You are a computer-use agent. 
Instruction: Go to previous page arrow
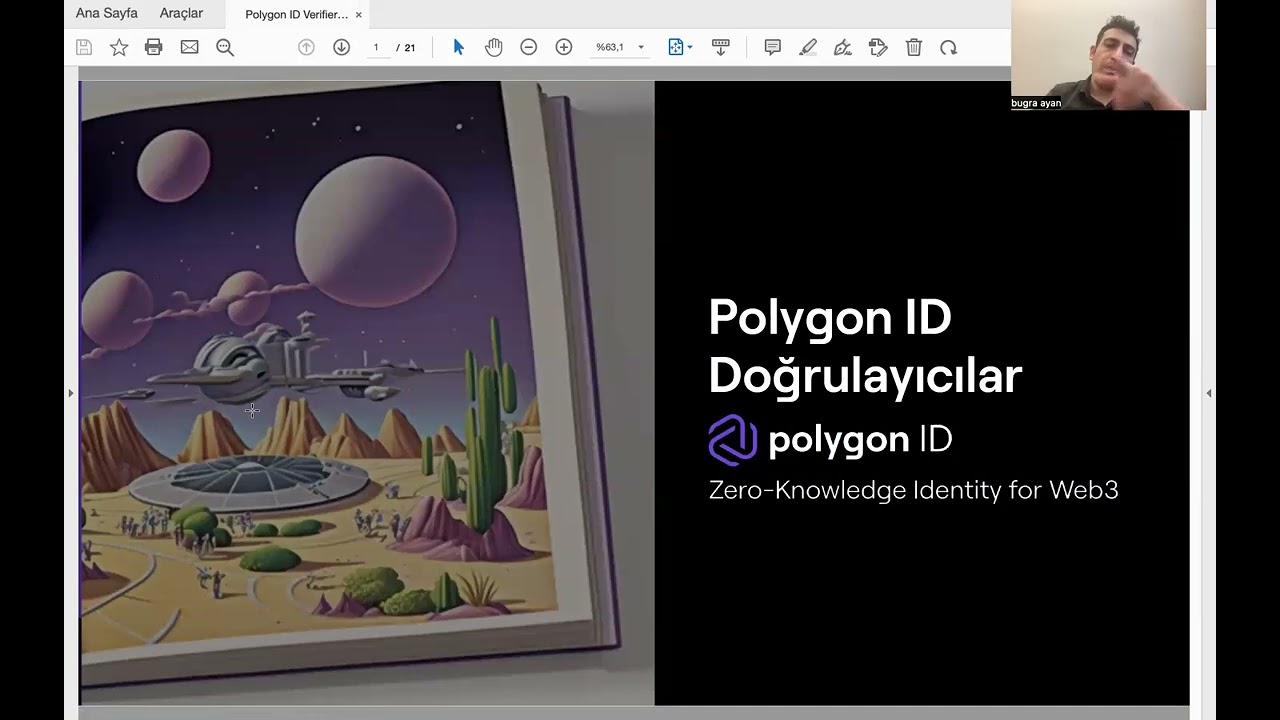(307, 47)
